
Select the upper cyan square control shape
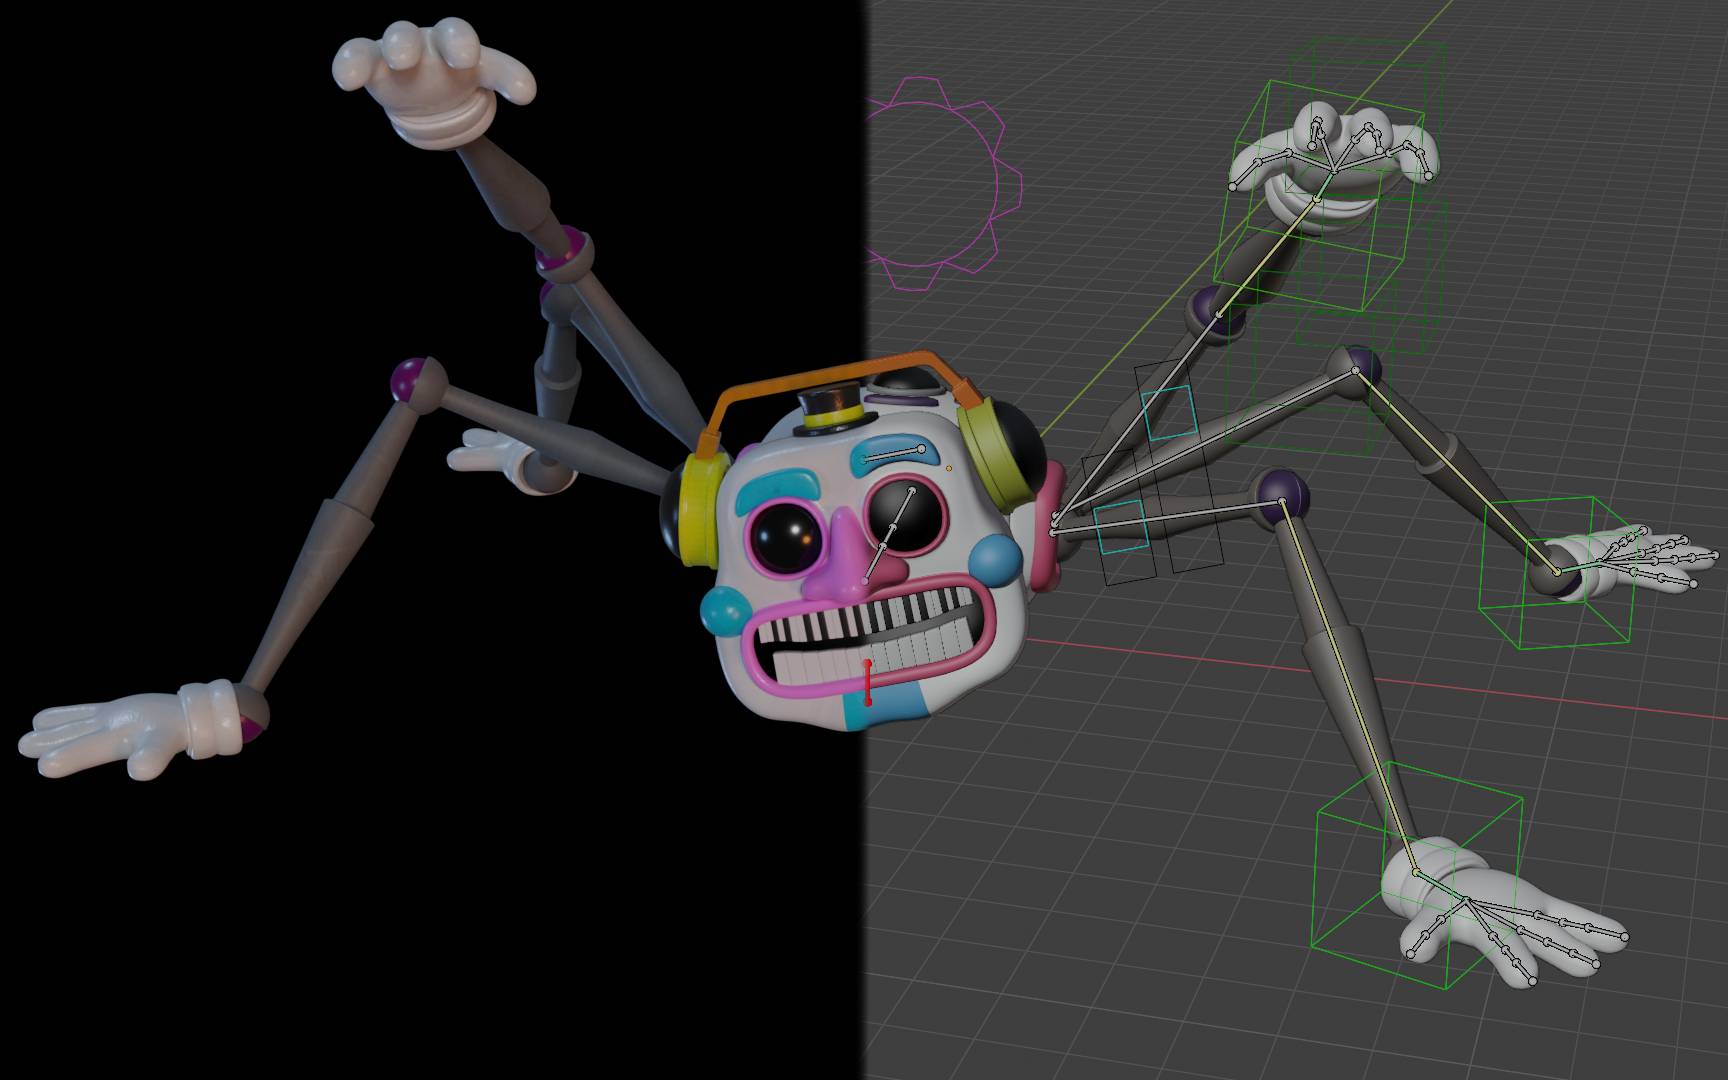[x=1169, y=413]
